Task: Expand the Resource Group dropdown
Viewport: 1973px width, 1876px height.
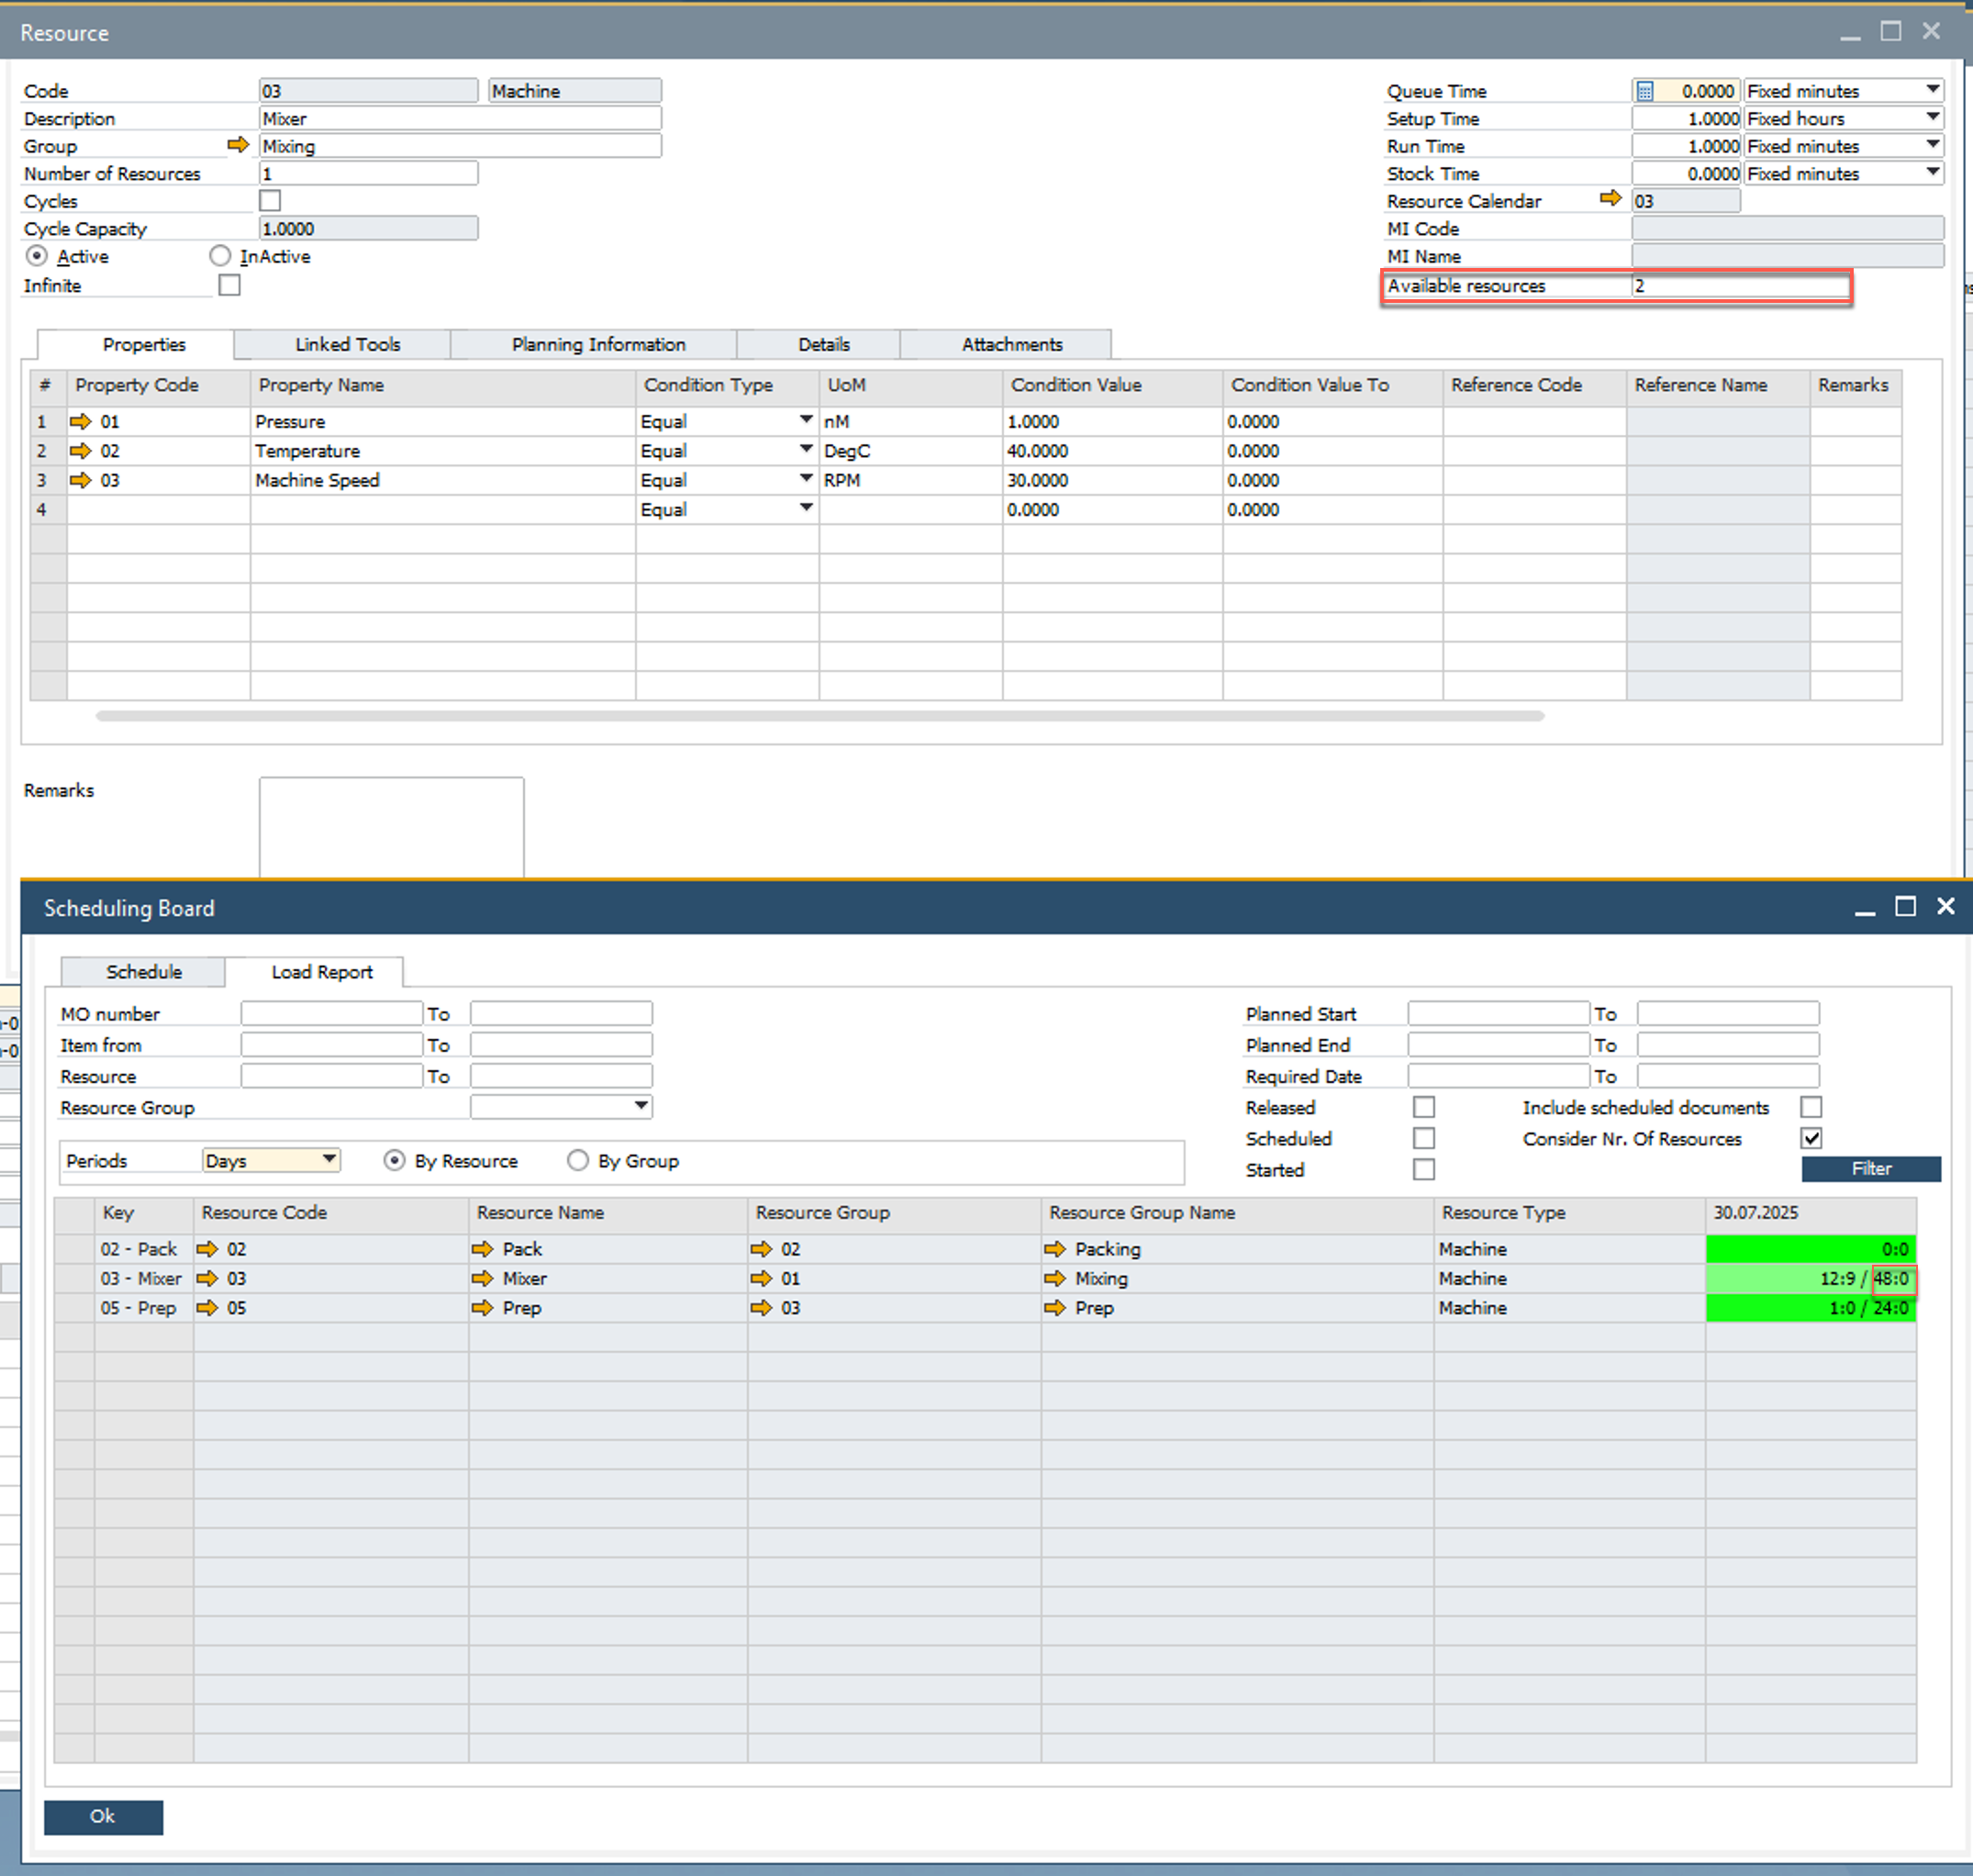Action: coord(641,1106)
